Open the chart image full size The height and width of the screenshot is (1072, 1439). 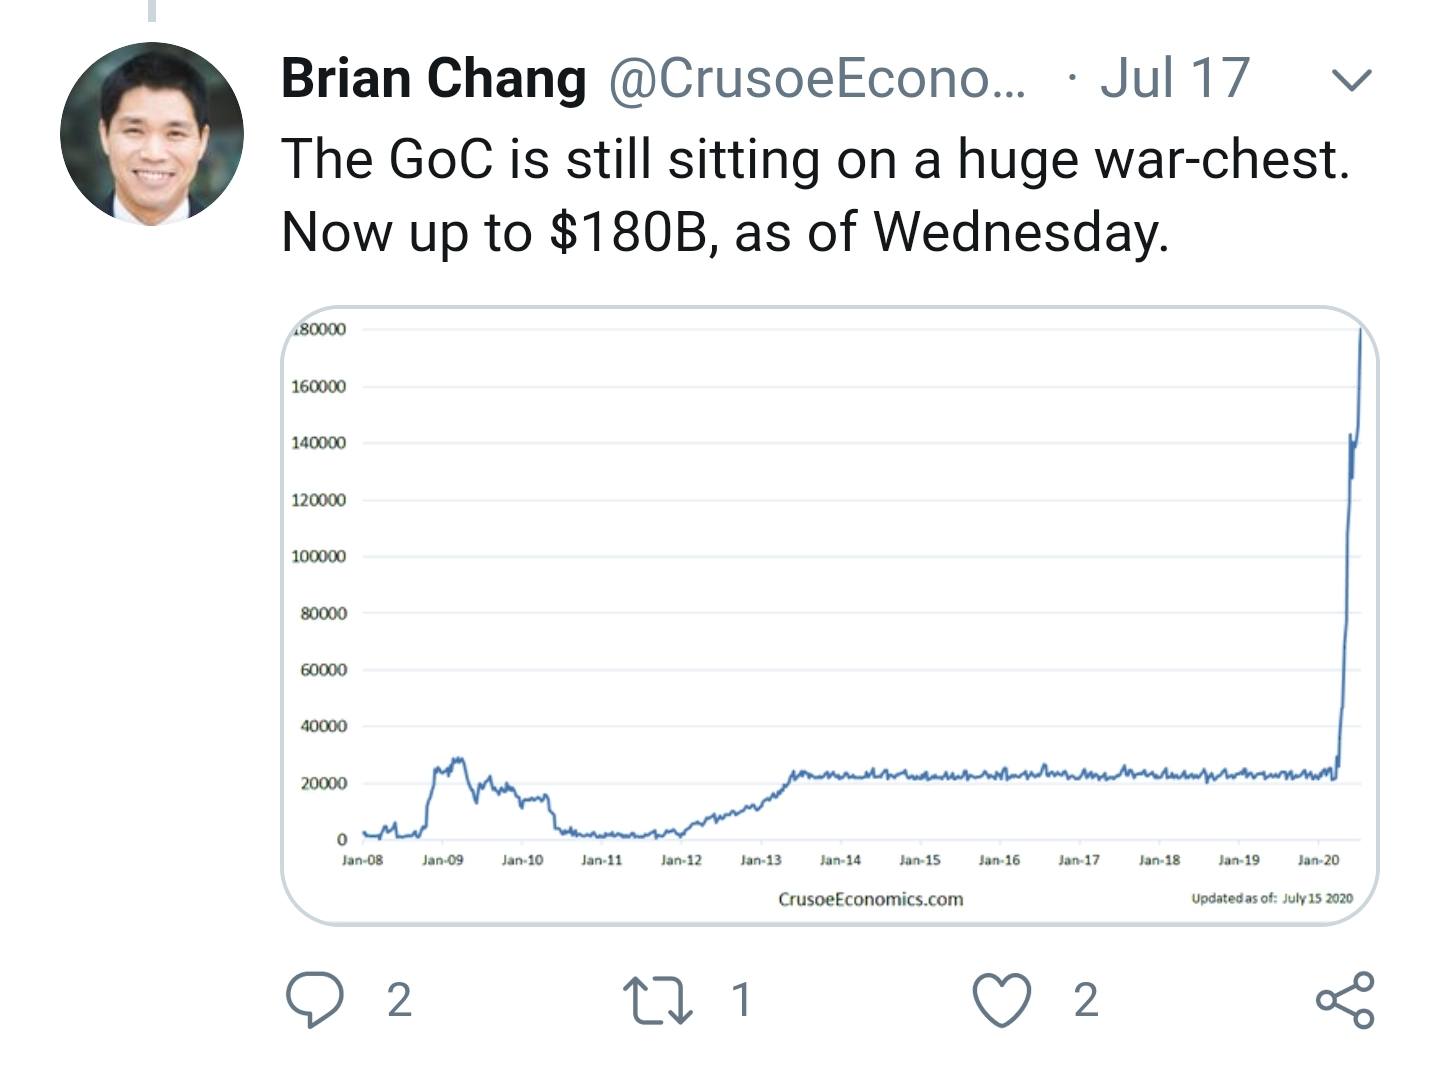tap(830, 616)
